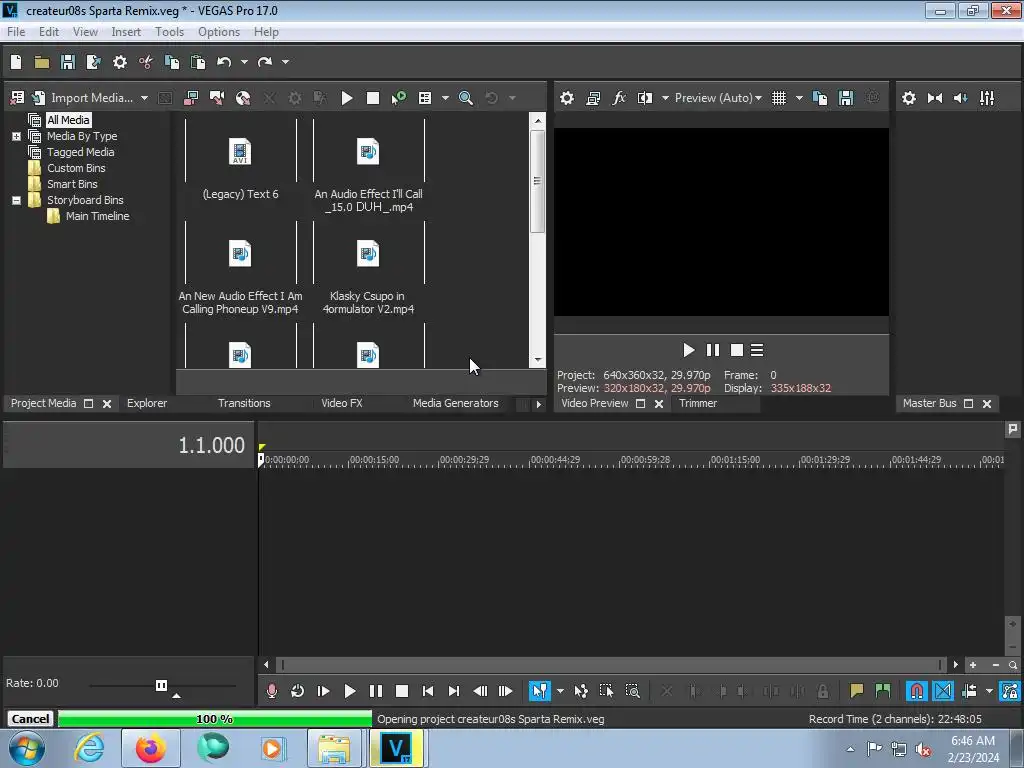
Task: Switch to Trimmer tab
Action: (x=697, y=404)
